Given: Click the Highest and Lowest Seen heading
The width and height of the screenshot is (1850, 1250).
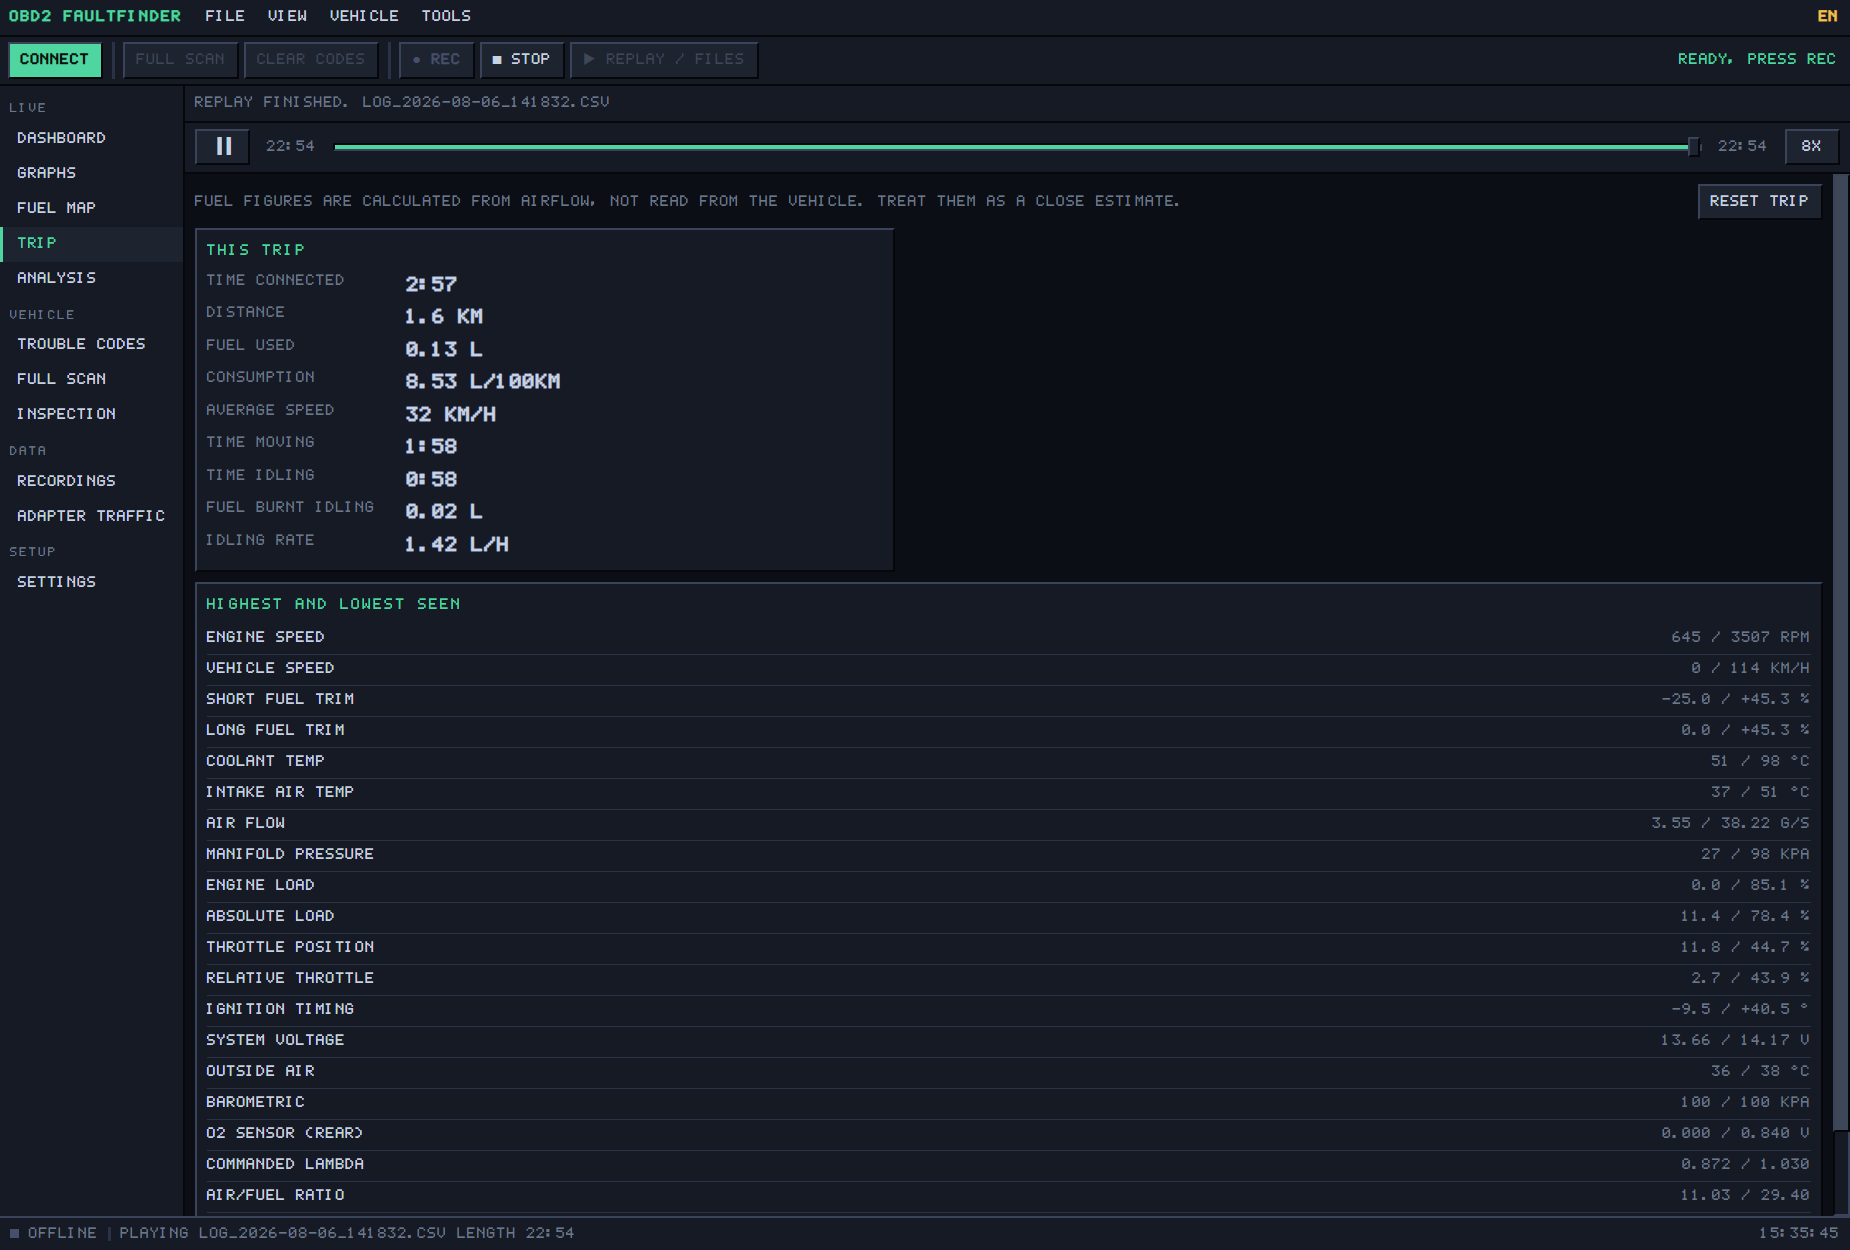Looking at the screenshot, I should pos(333,604).
